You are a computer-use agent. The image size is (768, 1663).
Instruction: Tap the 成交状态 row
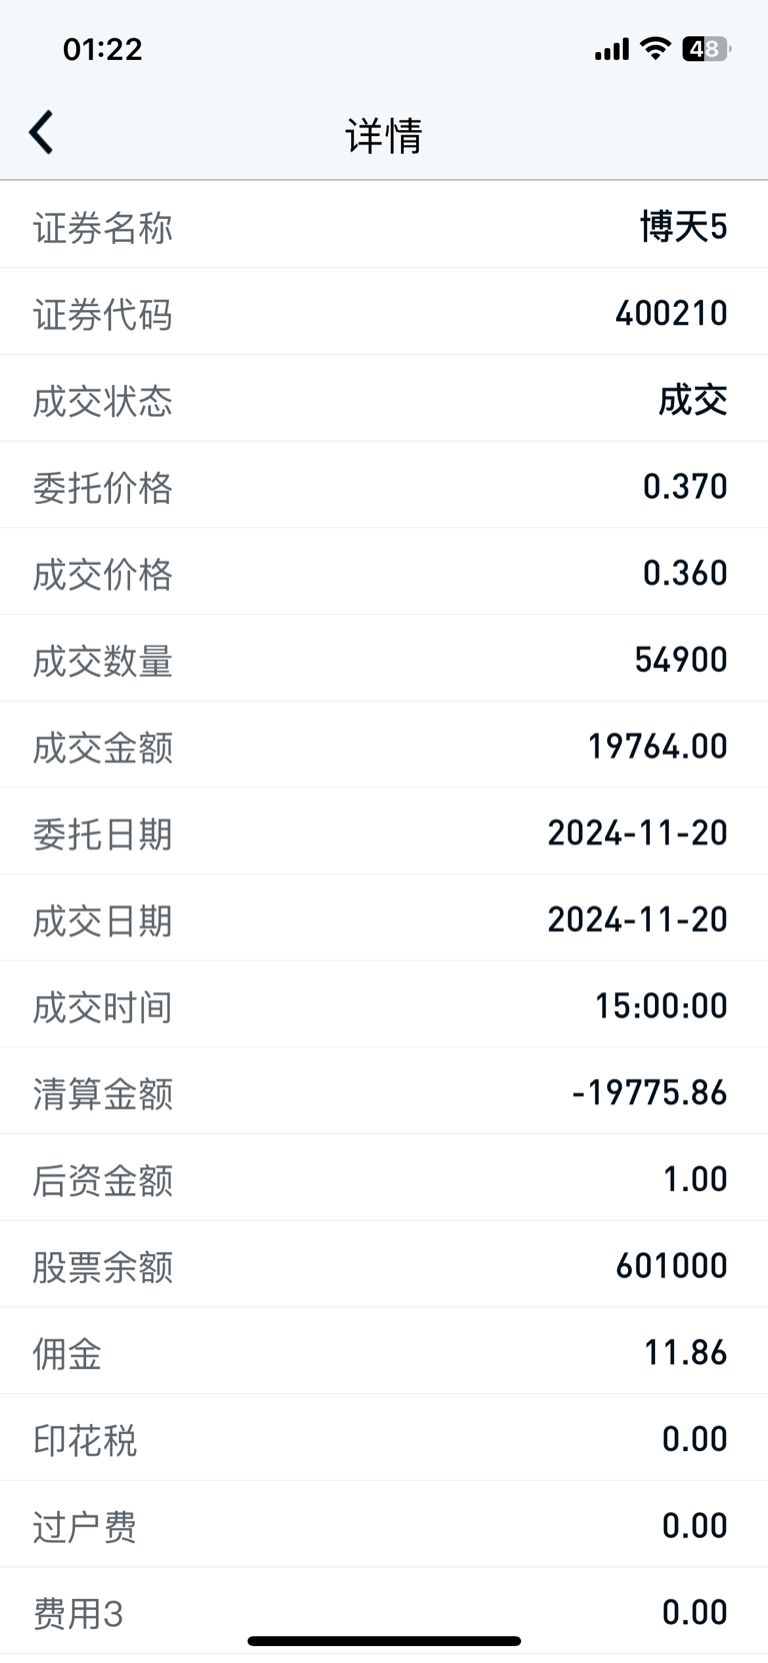(x=384, y=399)
